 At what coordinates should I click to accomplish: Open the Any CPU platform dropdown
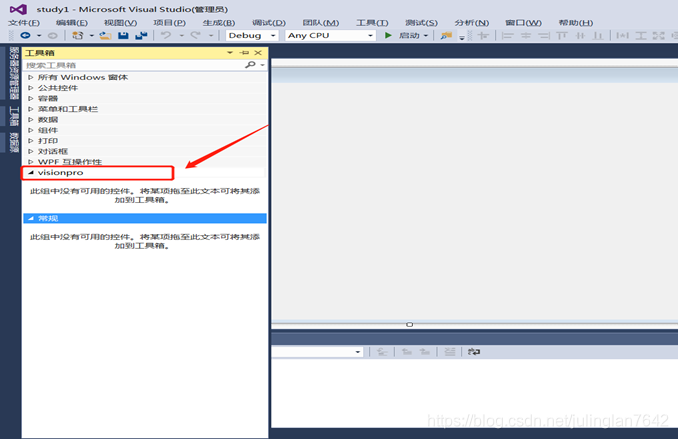371,35
